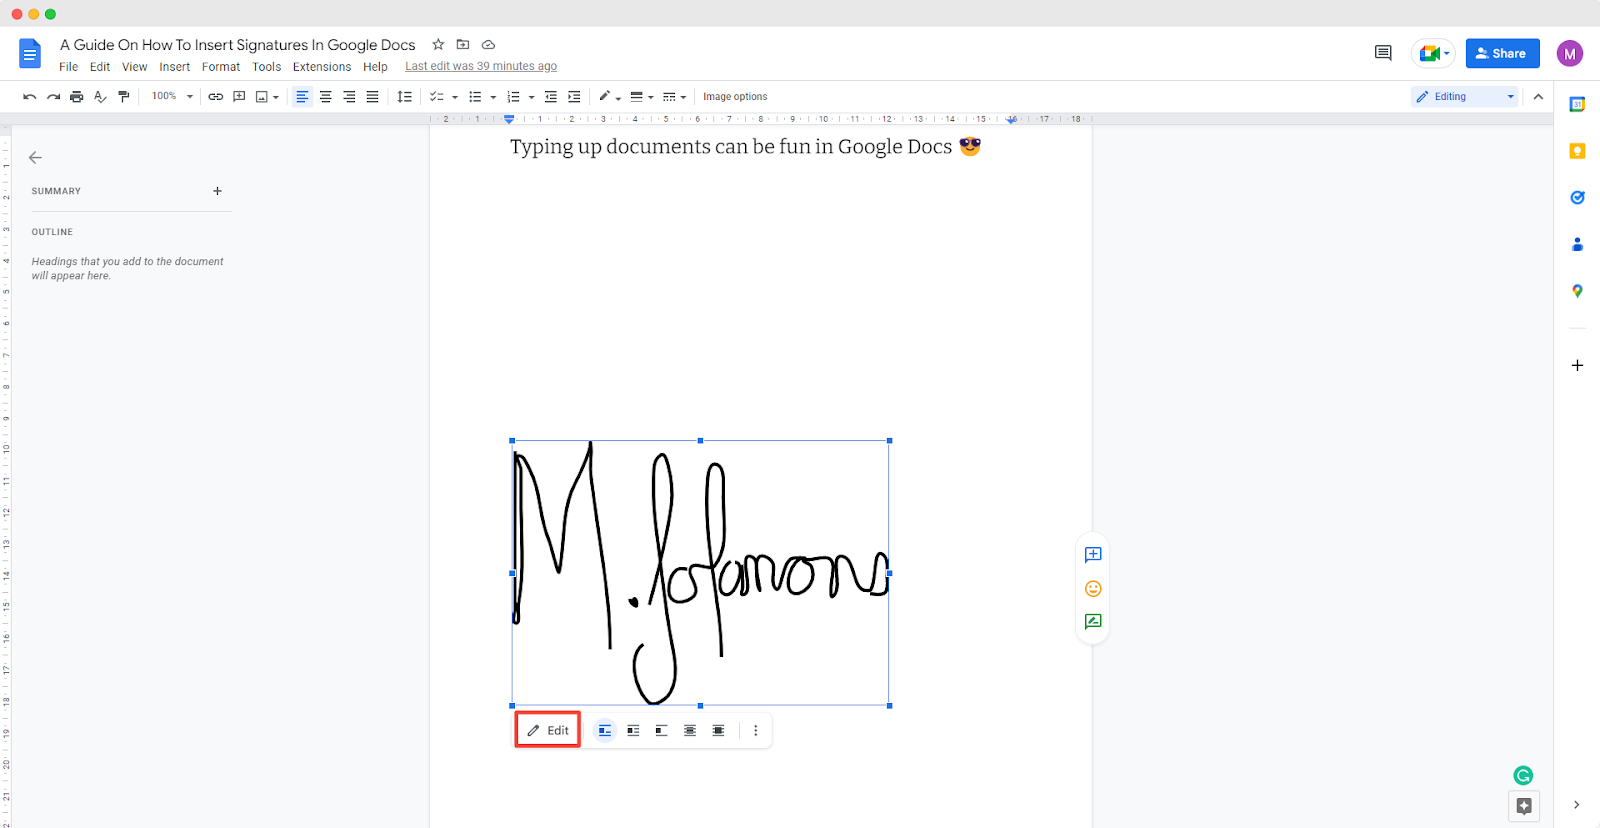Go to Docs home via the blue logo

[x=30, y=54]
